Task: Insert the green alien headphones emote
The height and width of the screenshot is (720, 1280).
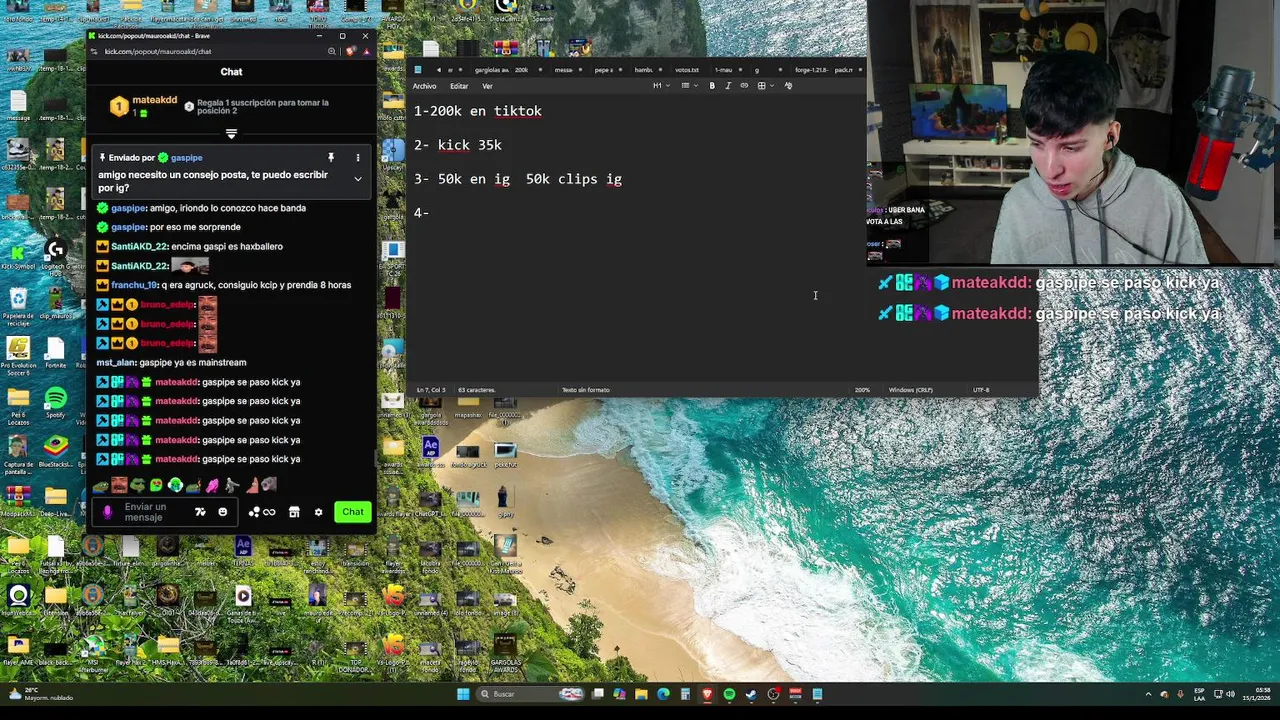Action: pos(175,485)
